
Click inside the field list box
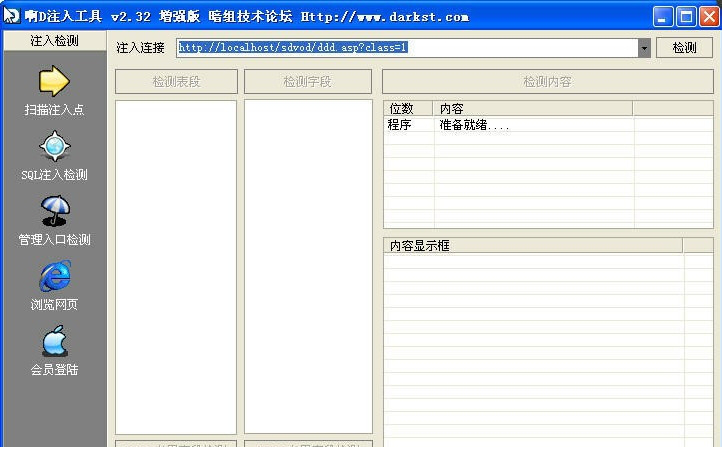coord(308,267)
